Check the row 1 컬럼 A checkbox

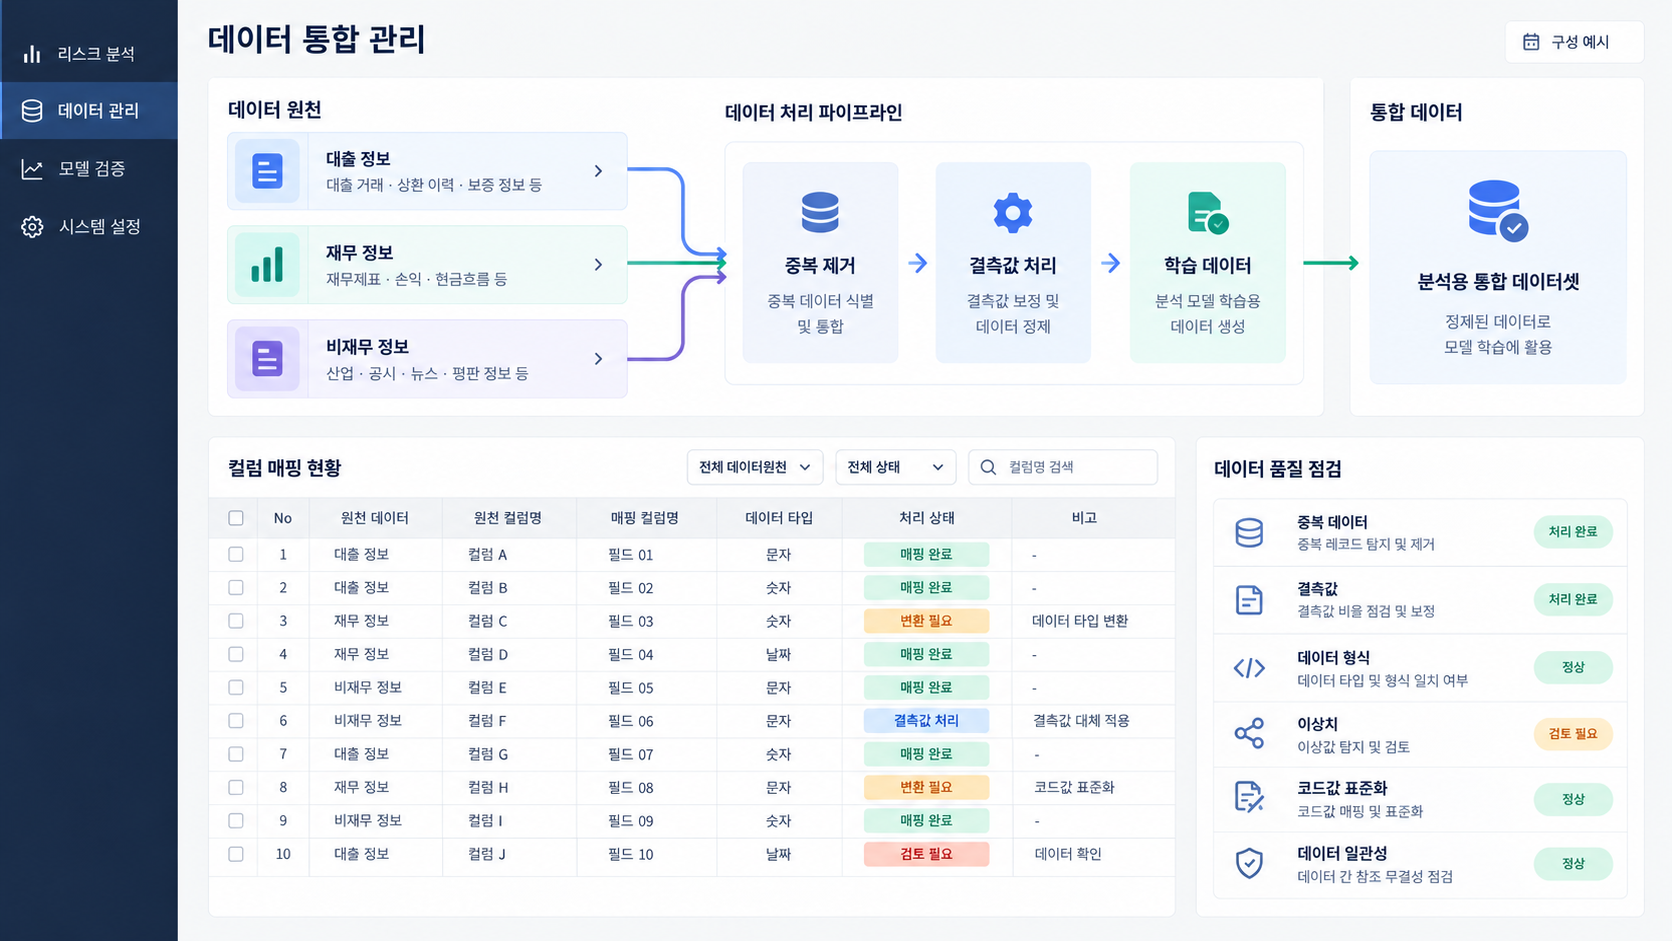[x=236, y=554]
